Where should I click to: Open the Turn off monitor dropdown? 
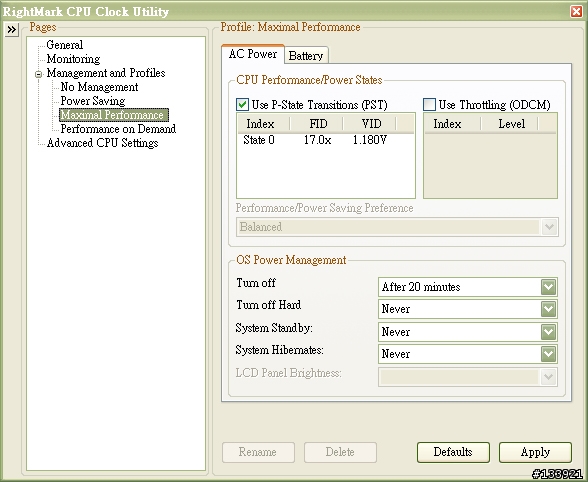(548, 287)
